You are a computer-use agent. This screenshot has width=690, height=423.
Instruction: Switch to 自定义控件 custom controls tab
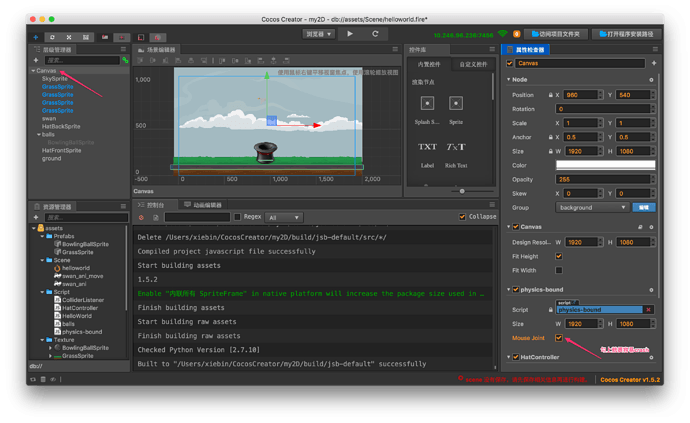[x=473, y=64]
